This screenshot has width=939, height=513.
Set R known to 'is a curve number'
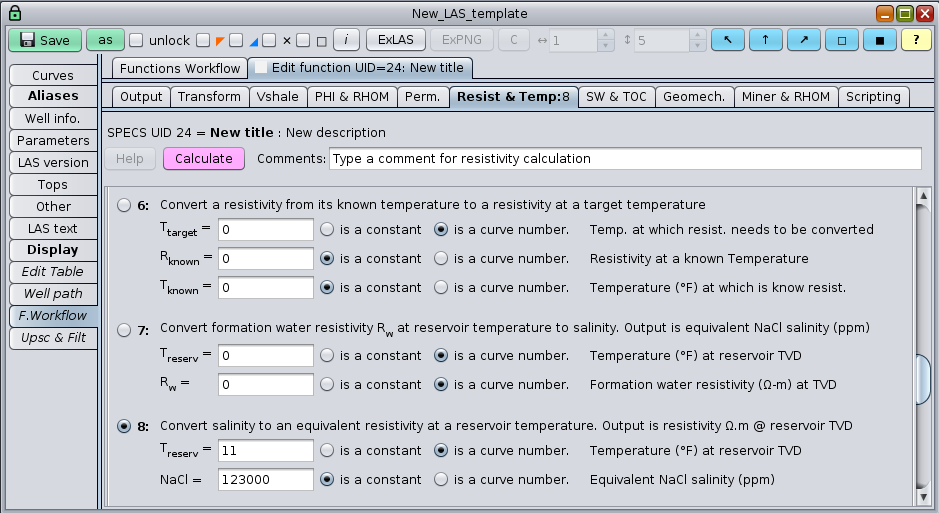click(x=441, y=259)
